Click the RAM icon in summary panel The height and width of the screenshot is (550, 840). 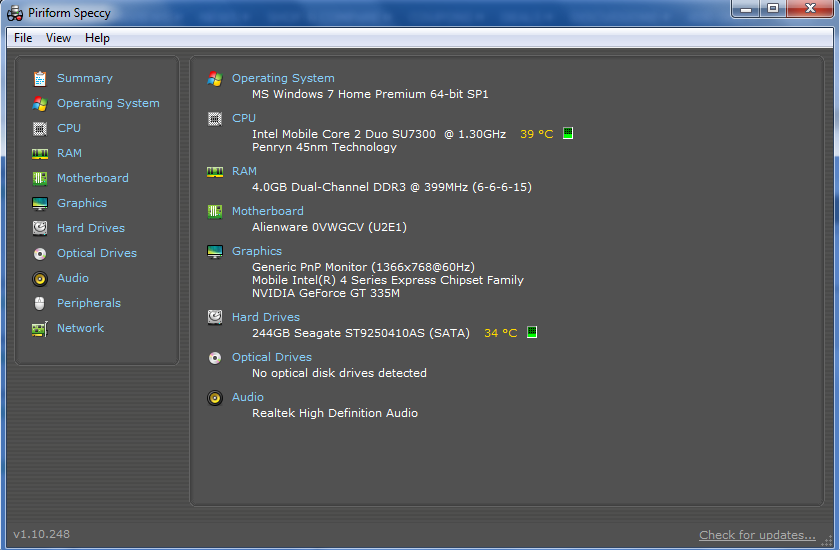(x=215, y=171)
